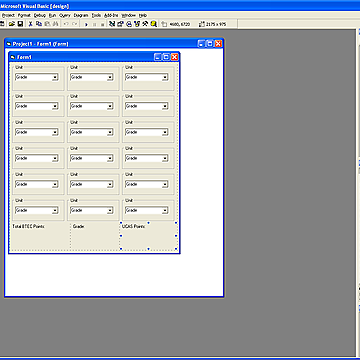Show the Toolbox via toolbar icon
Viewport: 360px width, 360px height.
pos(145,24)
